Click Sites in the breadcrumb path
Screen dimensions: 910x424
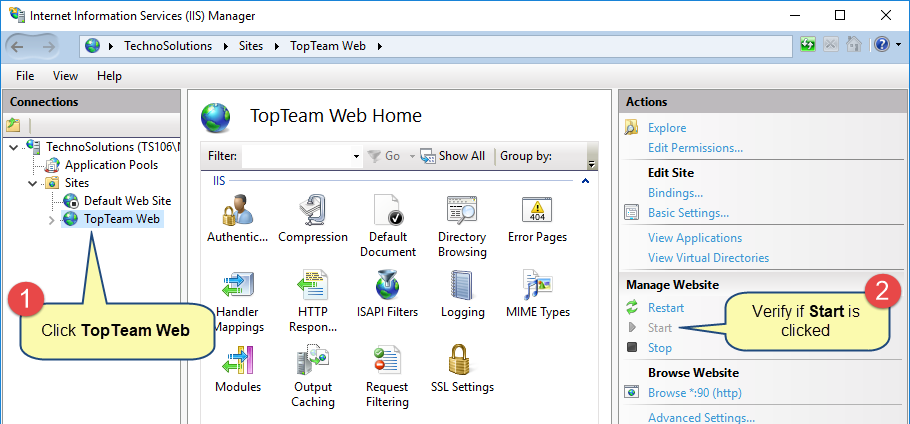pos(251,46)
